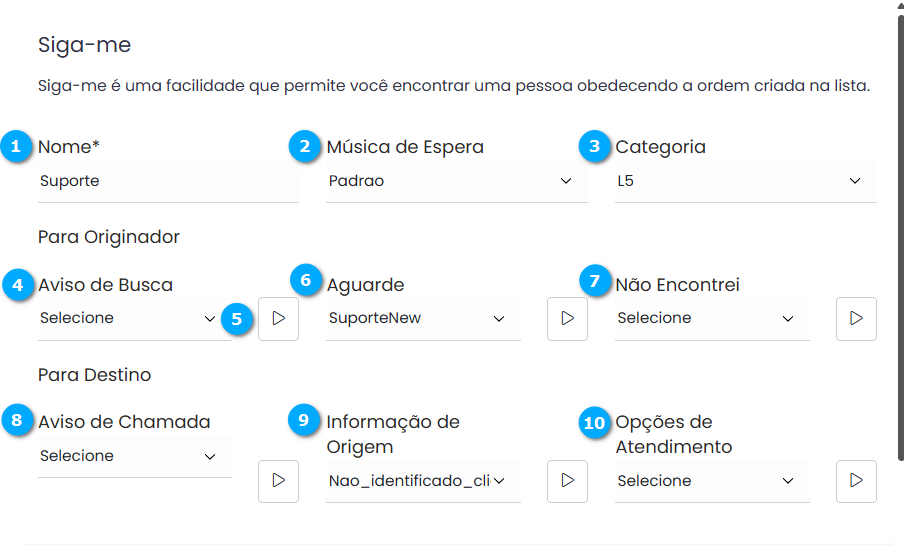
Task: Open the Música de Espera dropdown
Action: [x=456, y=182]
